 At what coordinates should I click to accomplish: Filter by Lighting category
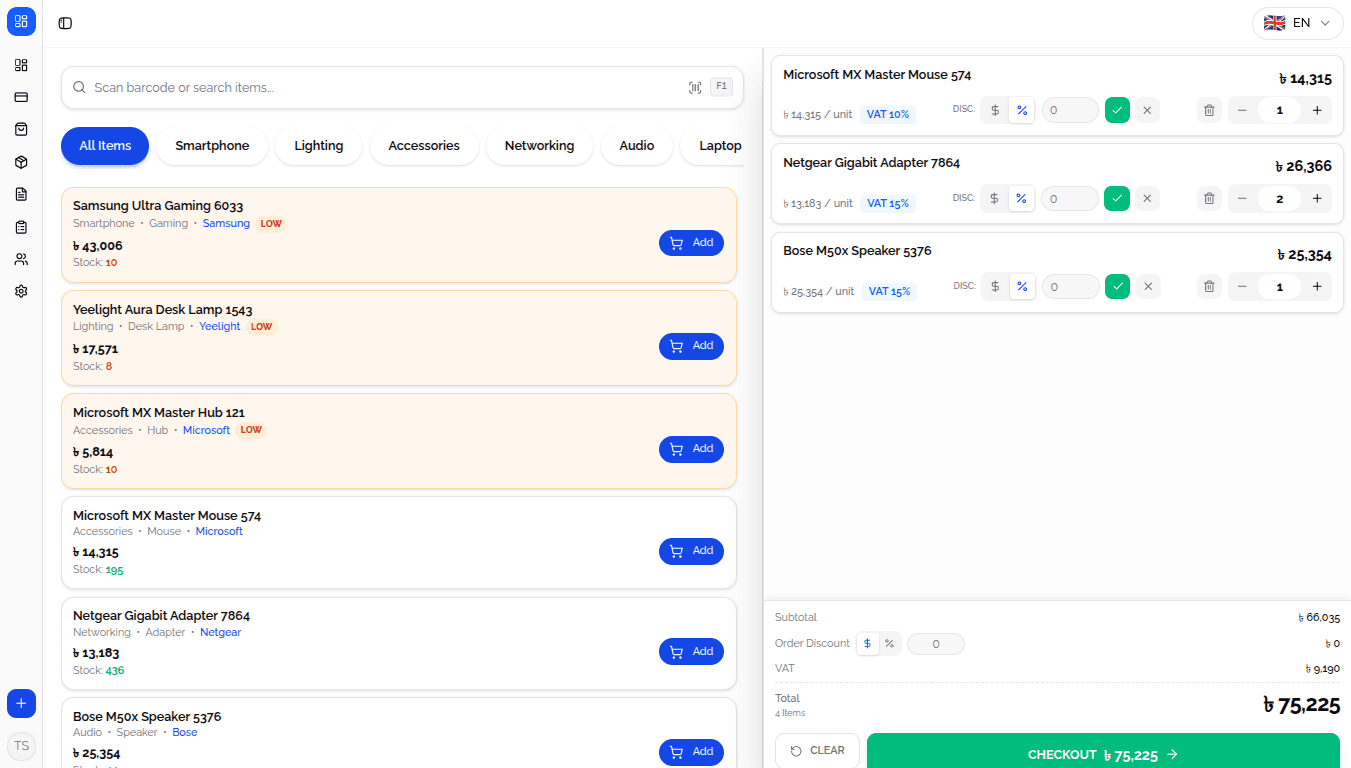click(x=319, y=146)
